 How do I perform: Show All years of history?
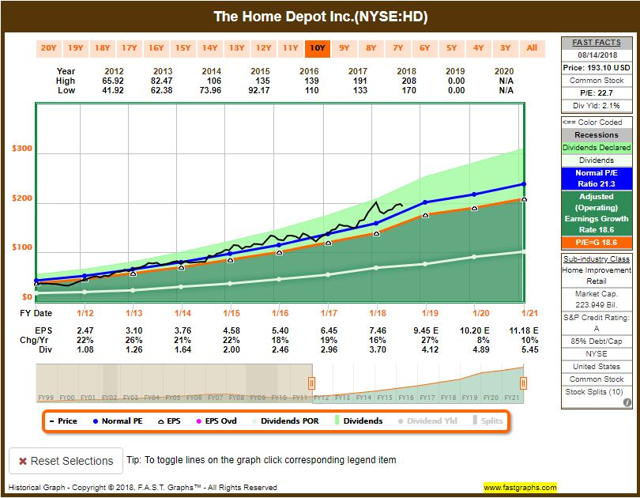532,48
